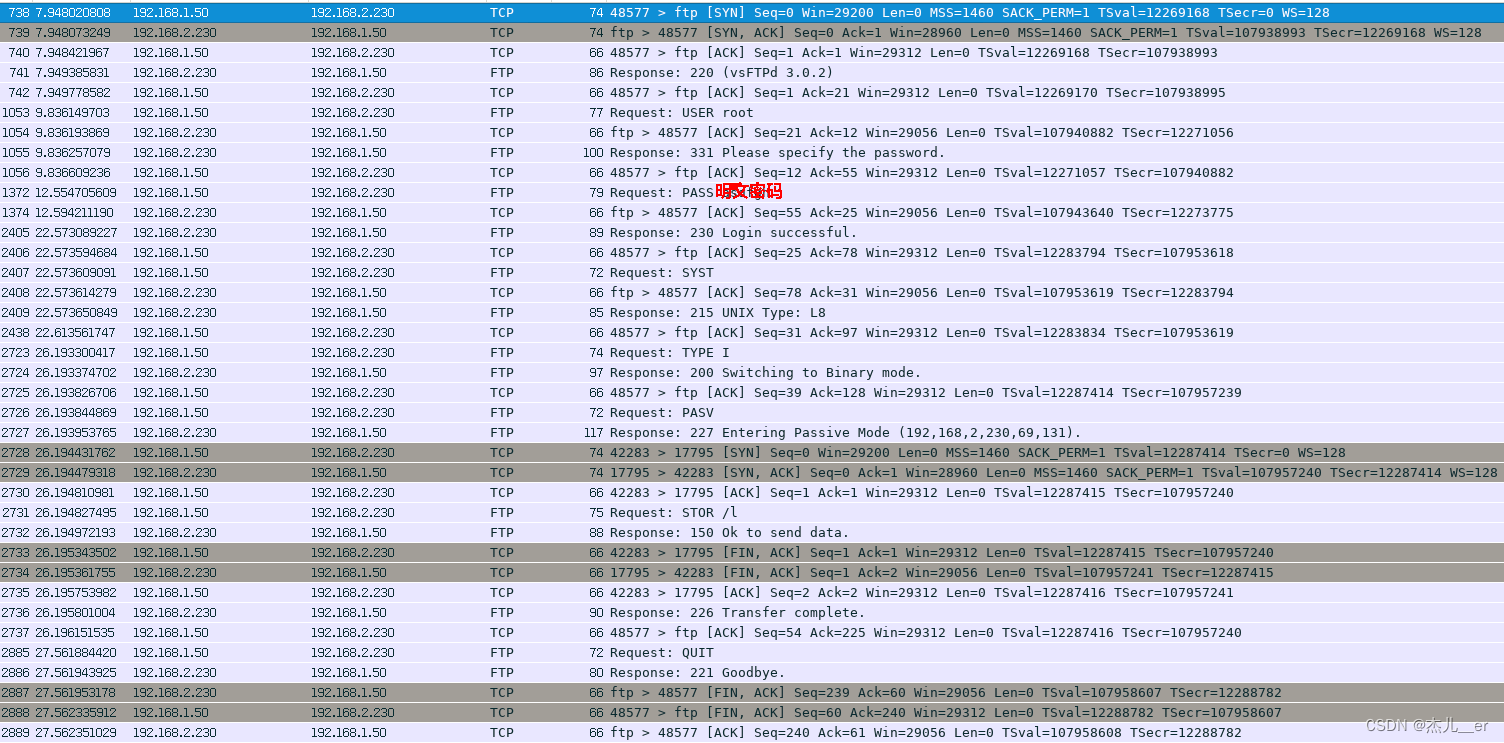Click packet 2408 ACK Seq=78 Ack=31
This screenshot has width=1504, height=743.
pyautogui.click(x=752, y=293)
